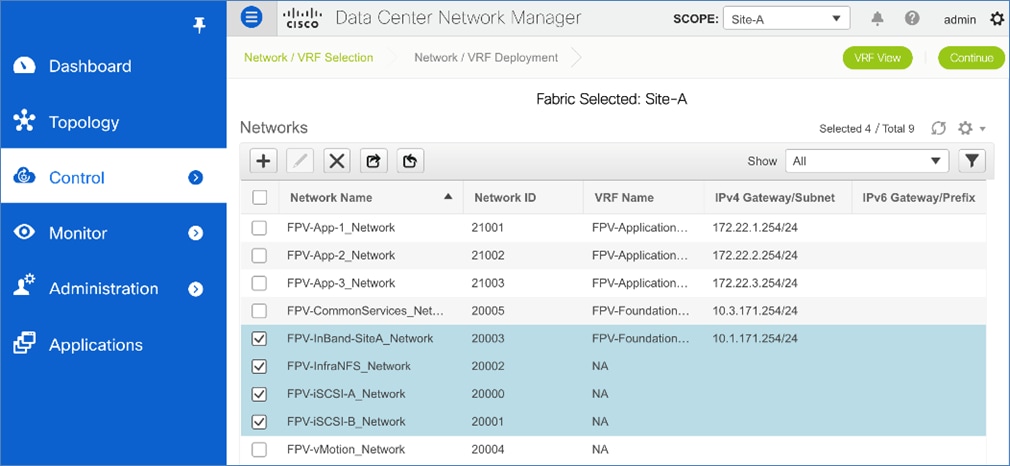Delete selected networks with X icon
The height and width of the screenshot is (466, 1010).
(x=336, y=161)
